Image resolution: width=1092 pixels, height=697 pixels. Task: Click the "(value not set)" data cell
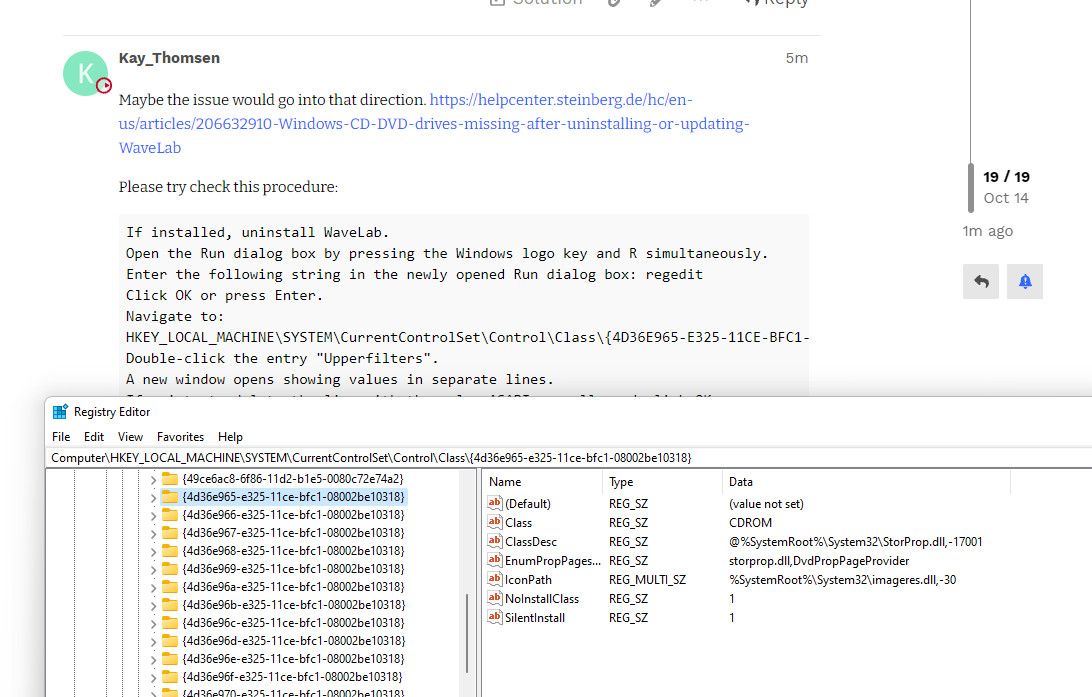(766, 503)
